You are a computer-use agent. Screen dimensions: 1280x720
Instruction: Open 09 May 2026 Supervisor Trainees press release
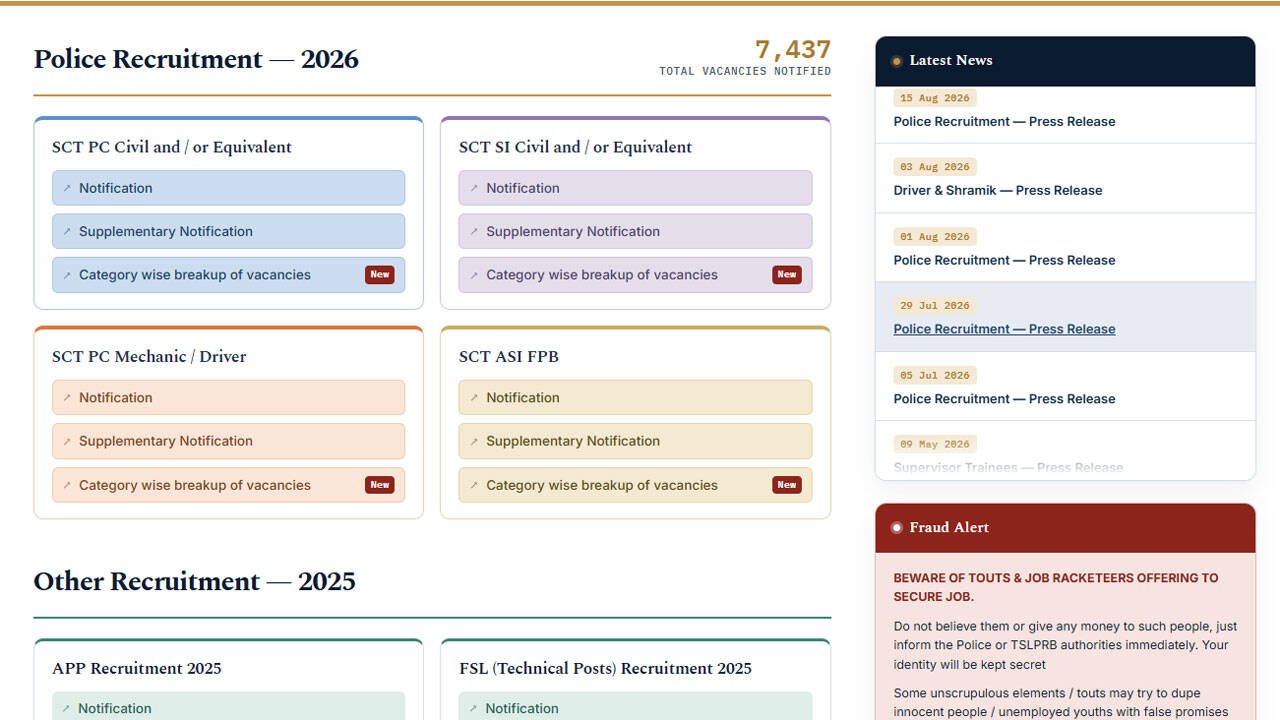[1008, 467]
